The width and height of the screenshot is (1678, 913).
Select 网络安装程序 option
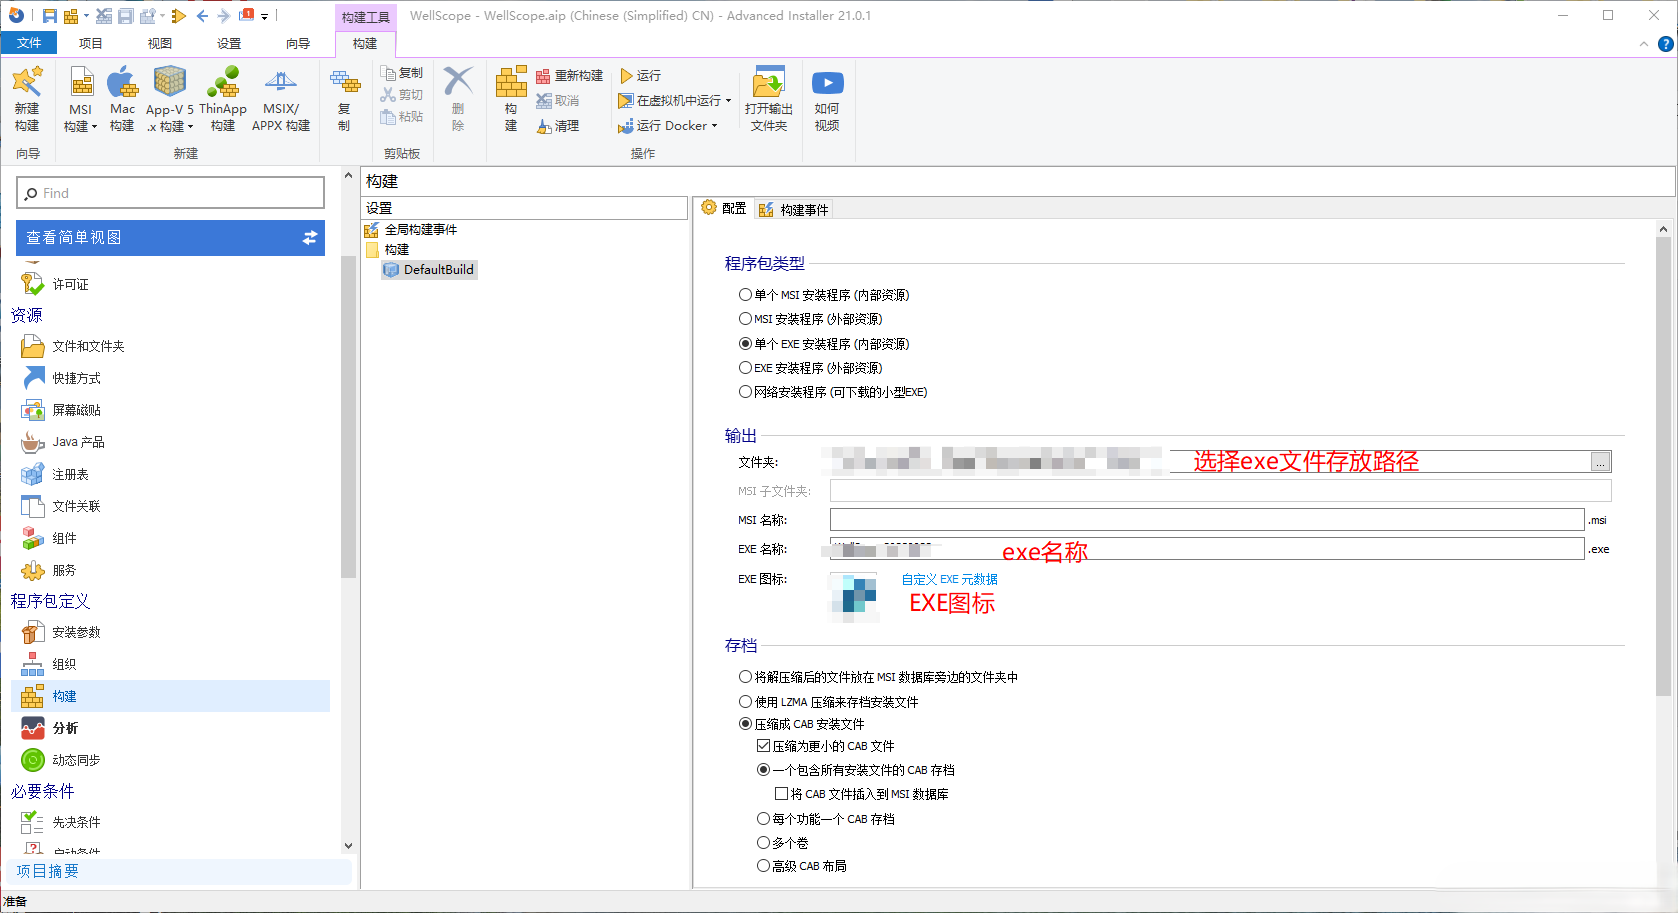click(745, 392)
